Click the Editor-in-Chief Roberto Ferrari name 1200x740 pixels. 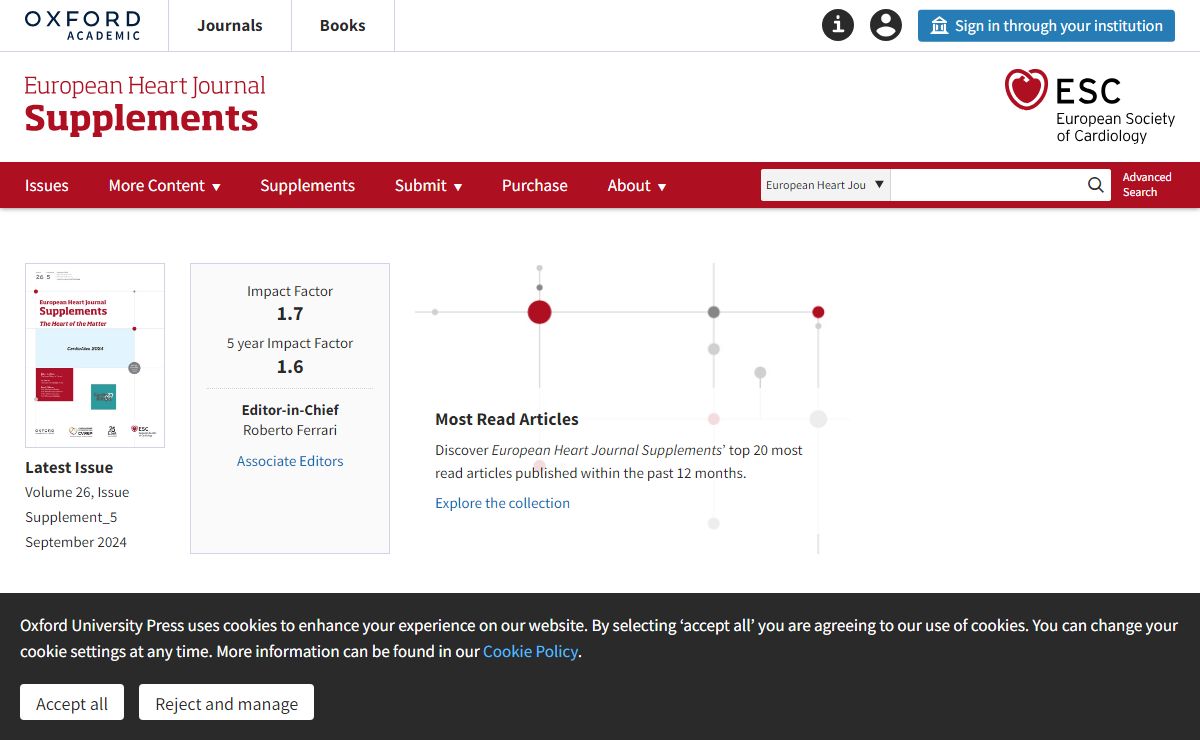click(x=290, y=430)
